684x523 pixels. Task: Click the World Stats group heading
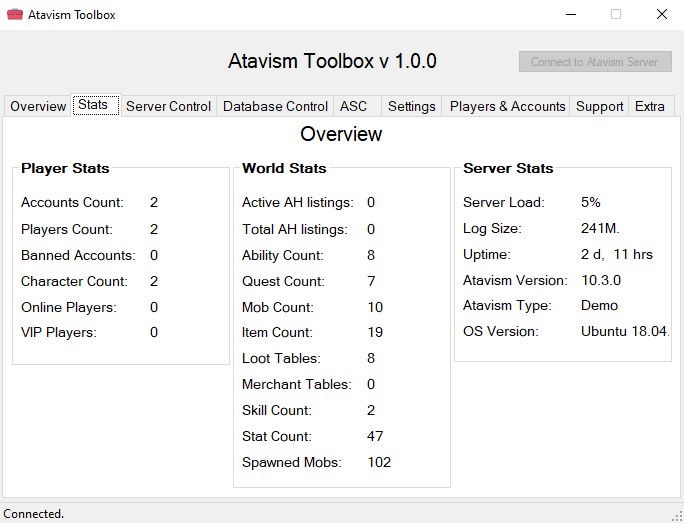pos(284,168)
